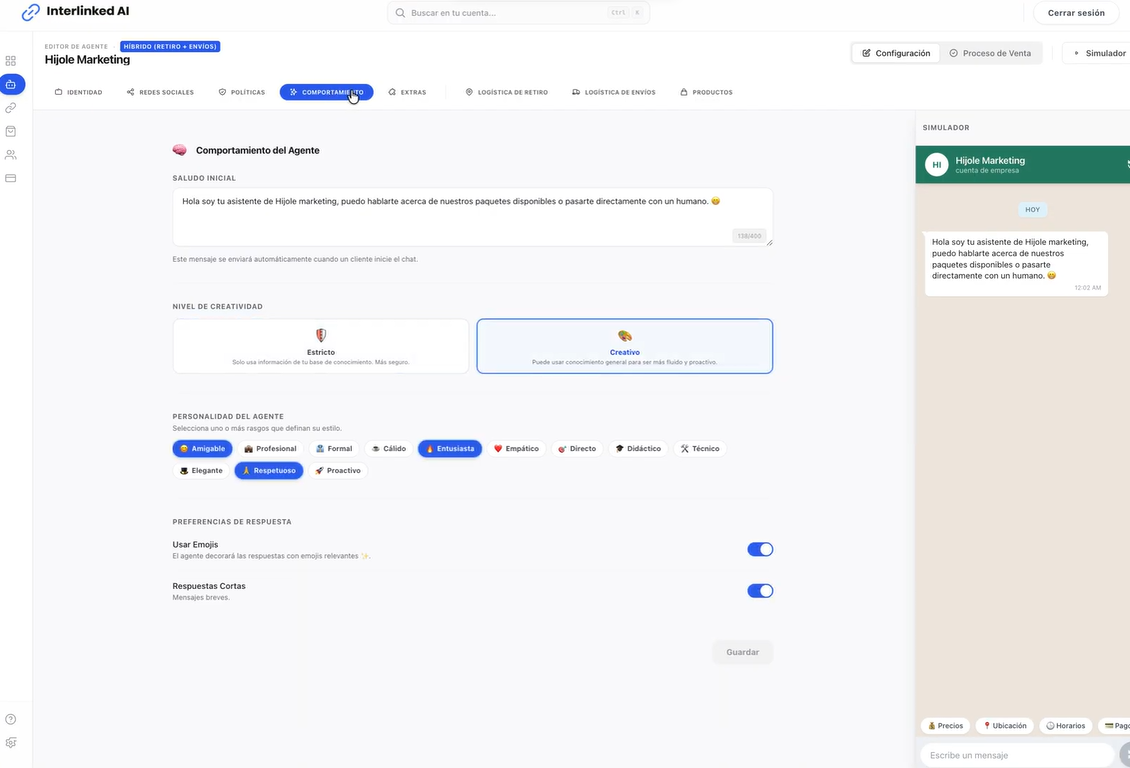Image resolution: width=1130 pixels, height=768 pixels.
Task: Open the Configuración dropdown button
Action: [x=894, y=52]
